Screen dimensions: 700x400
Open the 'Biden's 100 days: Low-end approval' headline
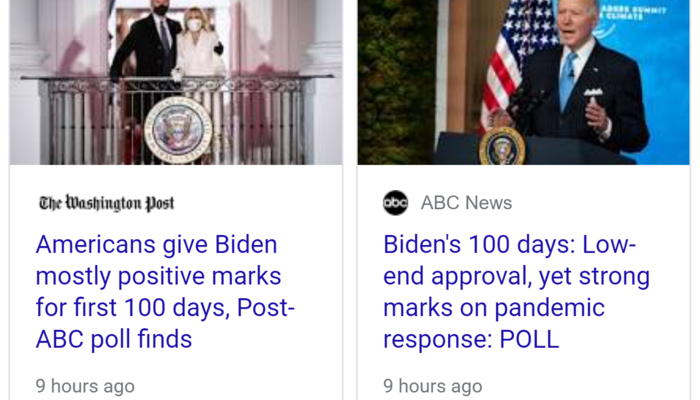[517, 292]
